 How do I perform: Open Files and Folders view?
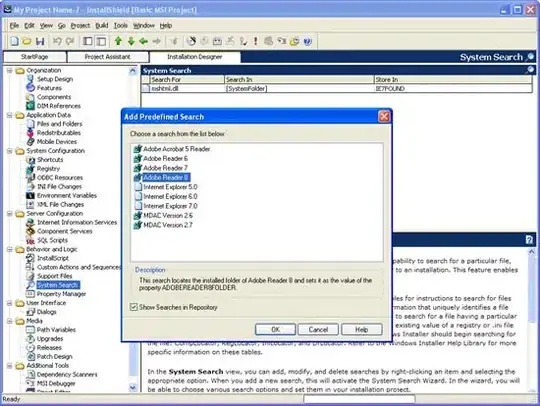(59, 124)
